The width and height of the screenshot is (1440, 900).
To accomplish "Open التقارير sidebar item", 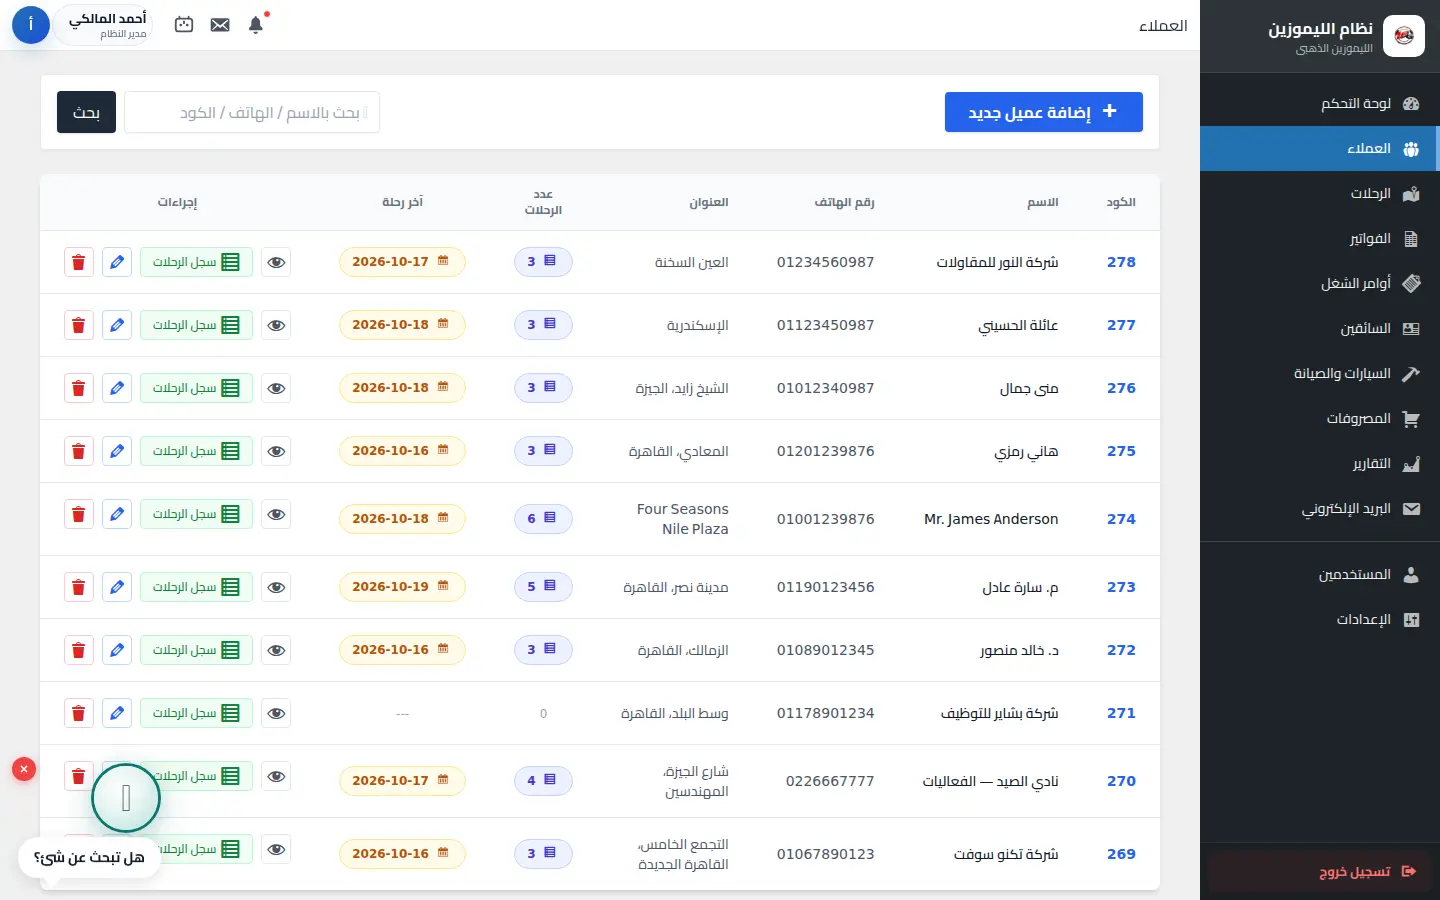I will coord(1320,463).
